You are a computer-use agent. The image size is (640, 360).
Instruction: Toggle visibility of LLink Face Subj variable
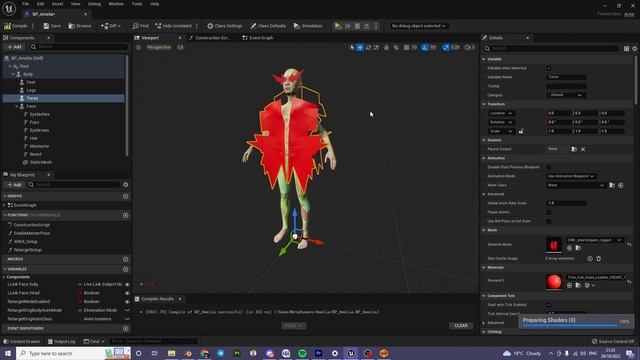[x=127, y=284]
